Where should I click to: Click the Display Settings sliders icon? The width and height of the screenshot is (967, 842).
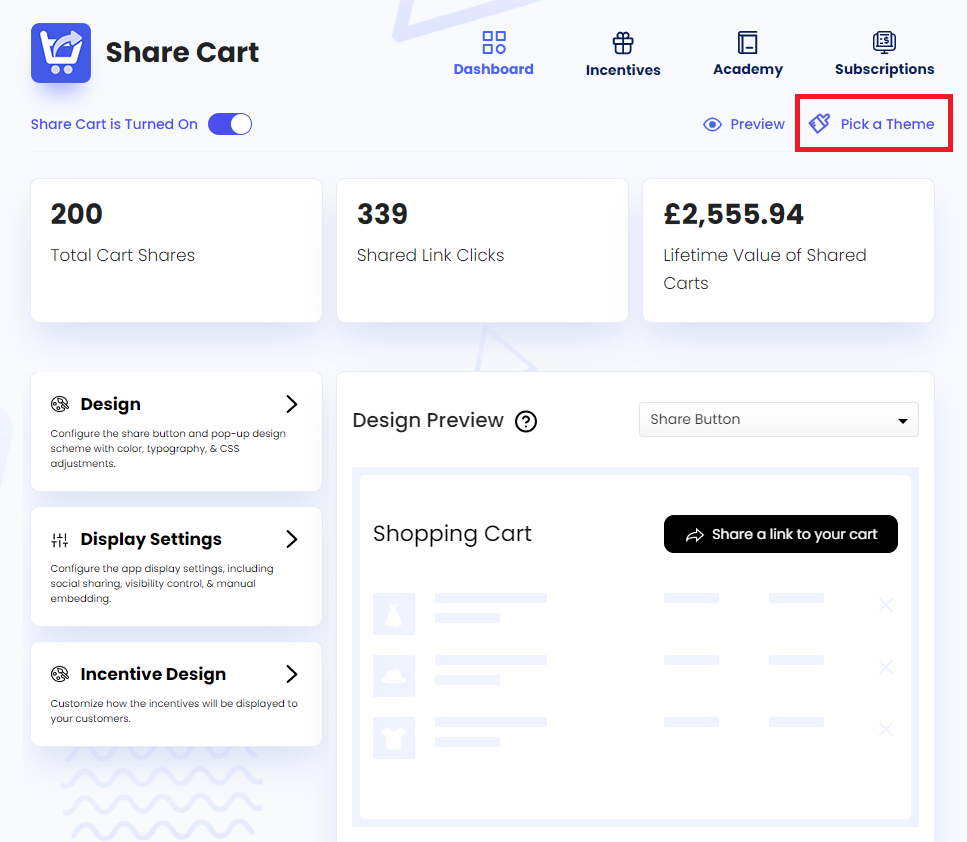(57, 539)
